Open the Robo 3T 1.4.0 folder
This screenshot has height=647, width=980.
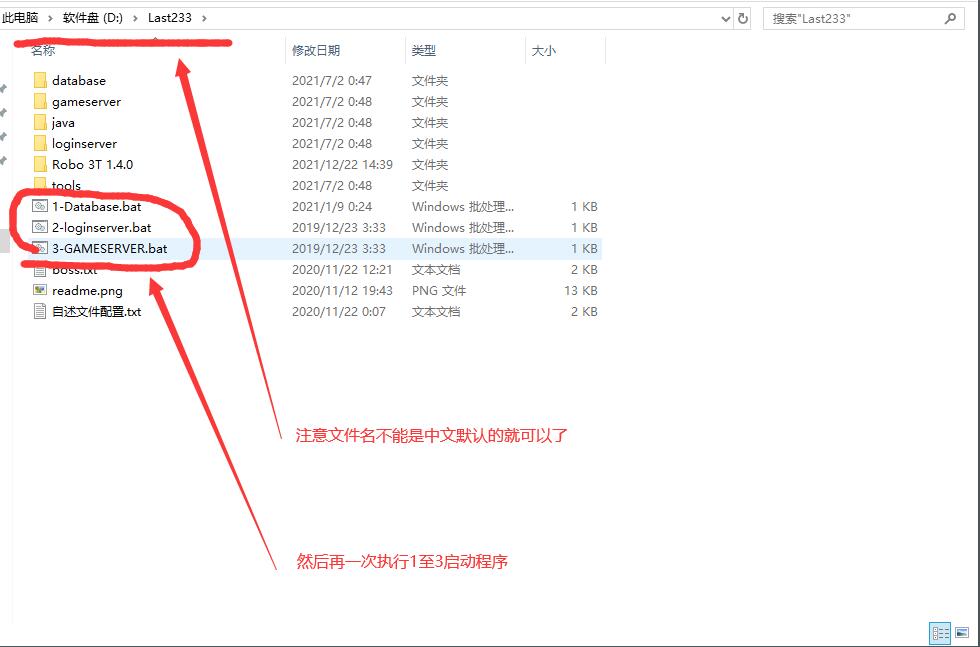click(93, 164)
